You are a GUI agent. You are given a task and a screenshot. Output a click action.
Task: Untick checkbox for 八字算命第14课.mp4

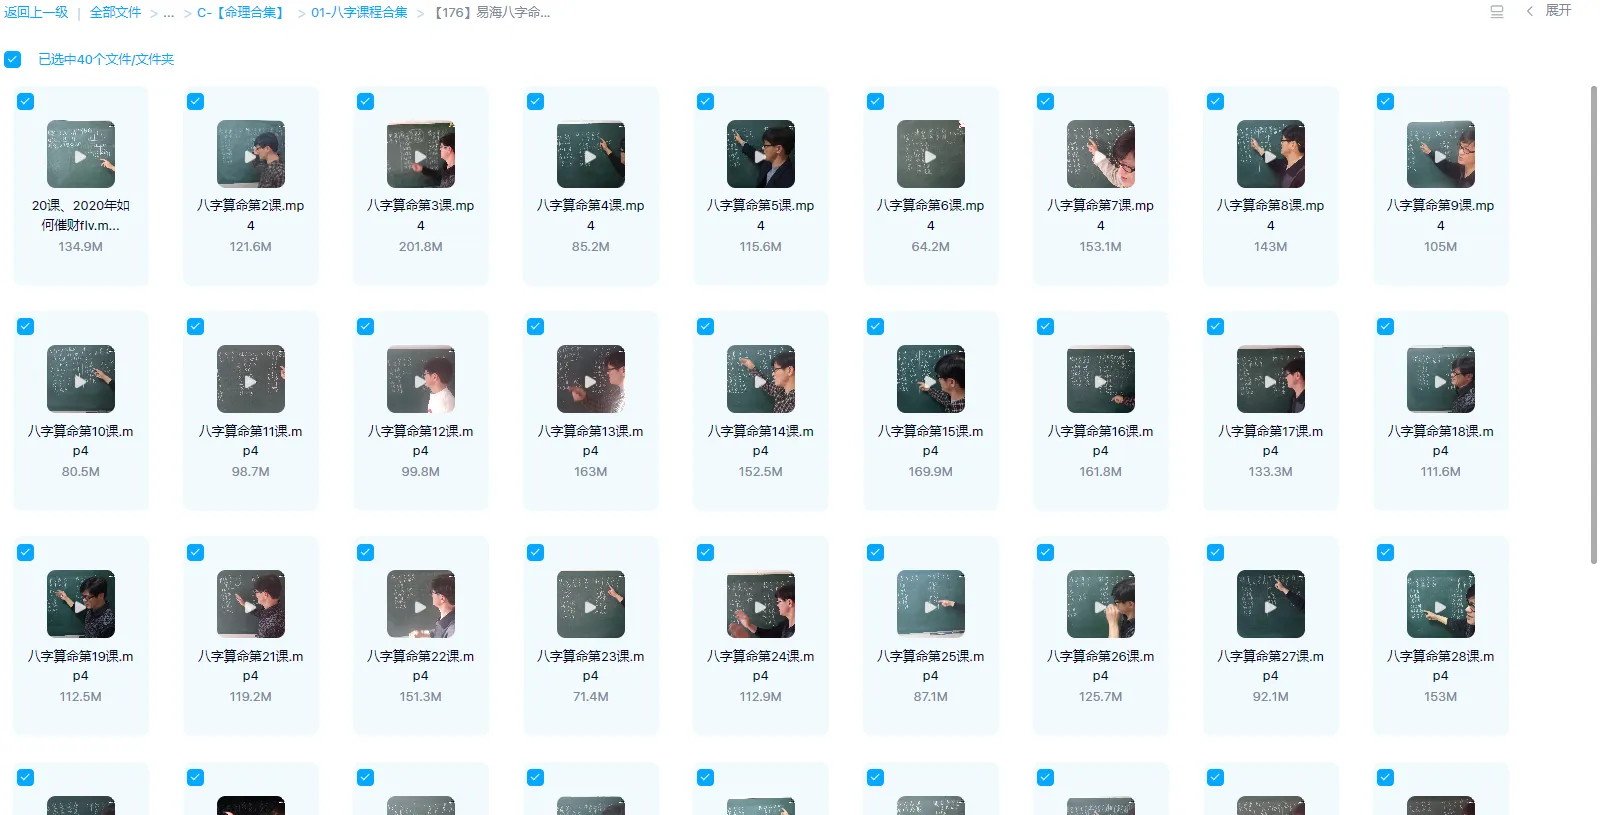706,326
